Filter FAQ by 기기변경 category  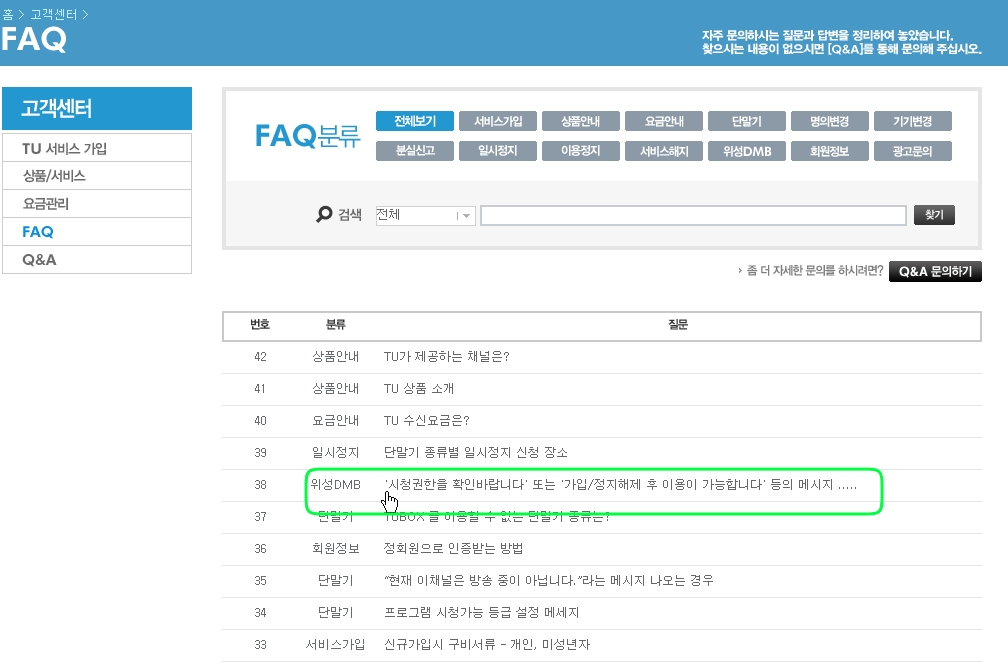pyautogui.click(x=912, y=121)
